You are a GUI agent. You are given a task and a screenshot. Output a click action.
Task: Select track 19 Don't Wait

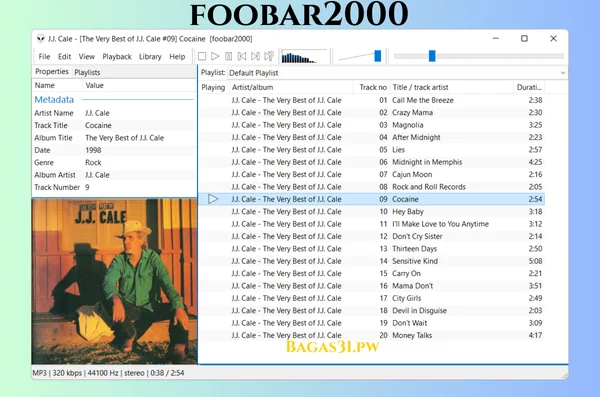(372, 323)
